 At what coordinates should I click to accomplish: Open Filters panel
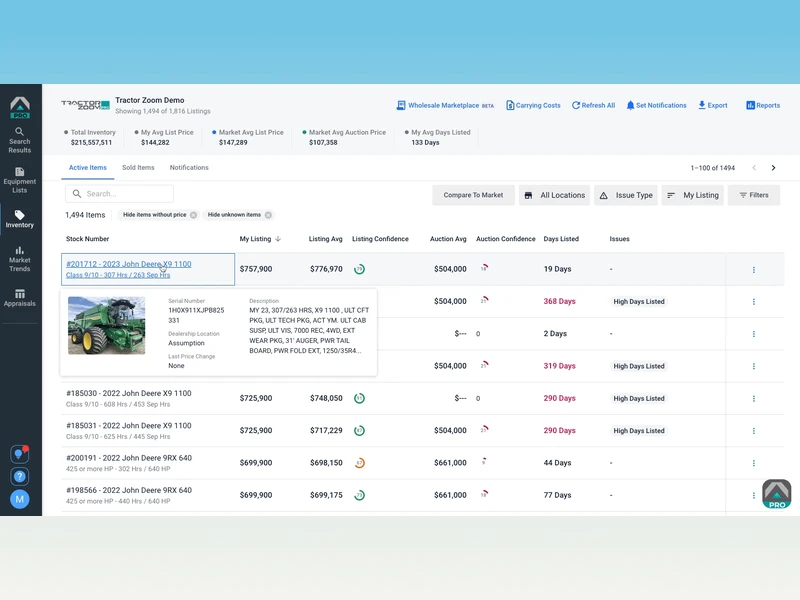pyautogui.click(x=754, y=195)
